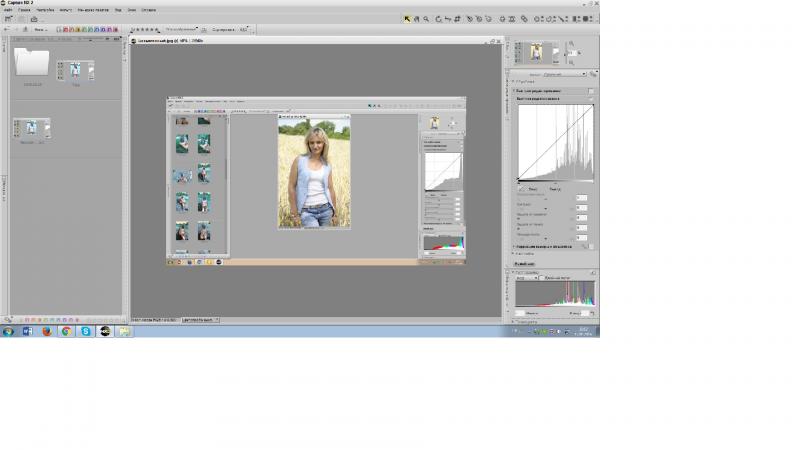Click the zoom-out magnifier below Bird's Eye
Image resolution: width=800 pixels, height=450 pixels.
tap(571, 62)
